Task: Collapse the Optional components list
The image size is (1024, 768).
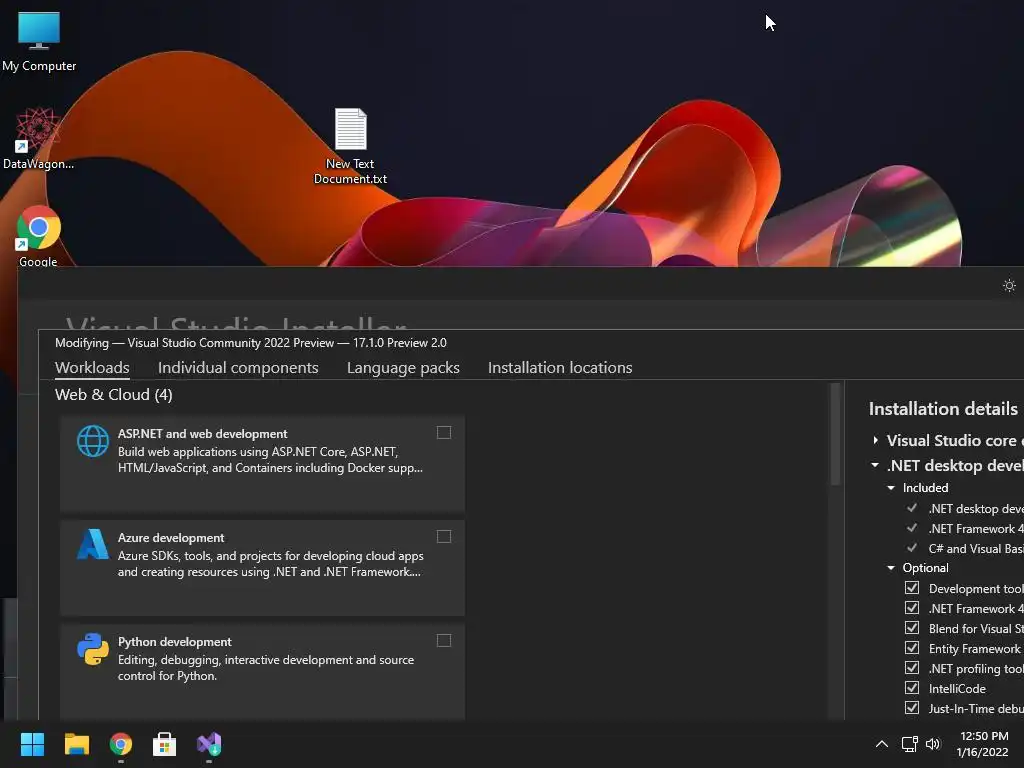Action: click(x=891, y=568)
